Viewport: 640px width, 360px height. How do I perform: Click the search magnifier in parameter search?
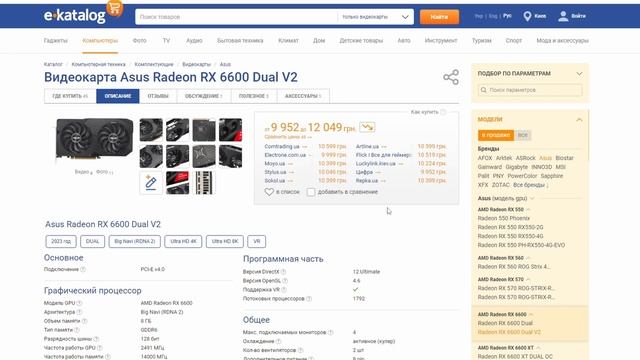pyautogui.click(x=484, y=90)
